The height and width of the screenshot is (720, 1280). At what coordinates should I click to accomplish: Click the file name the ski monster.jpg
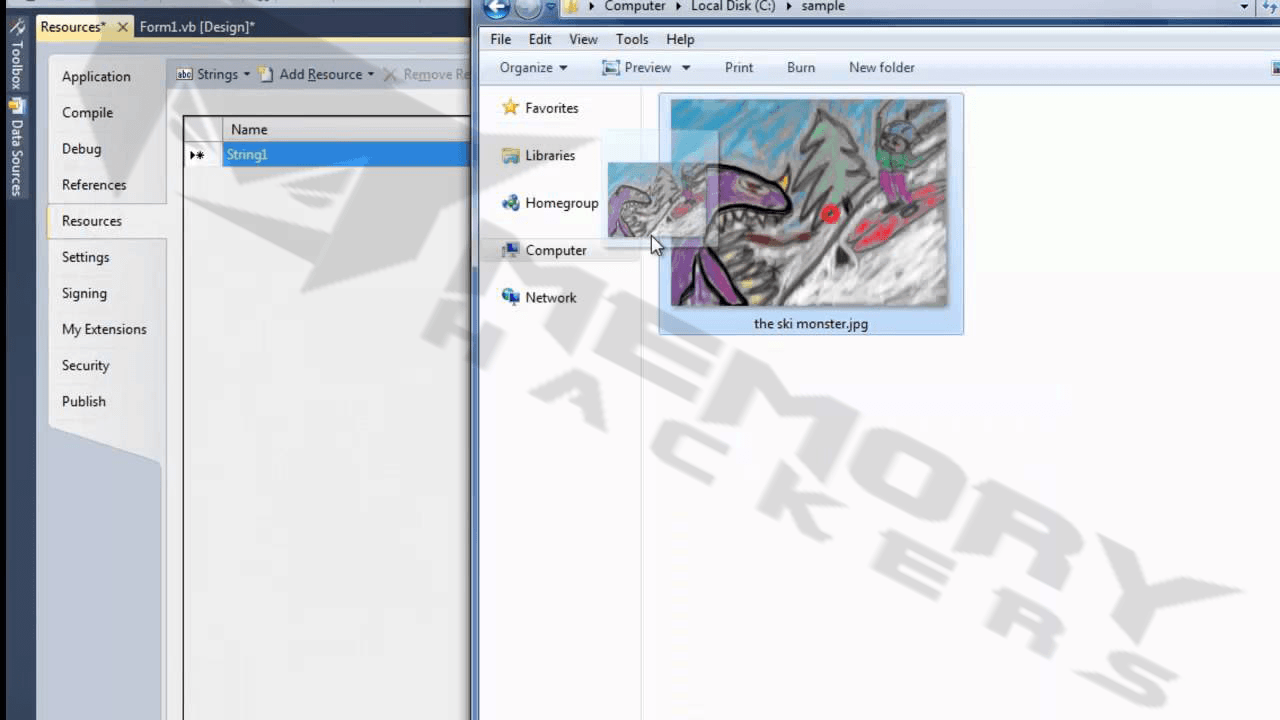(811, 324)
